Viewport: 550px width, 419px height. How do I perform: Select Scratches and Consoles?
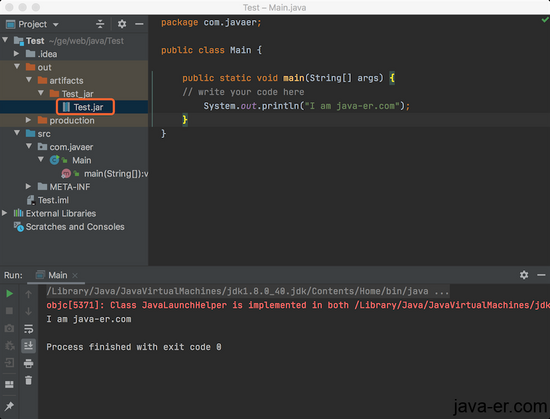coord(75,227)
